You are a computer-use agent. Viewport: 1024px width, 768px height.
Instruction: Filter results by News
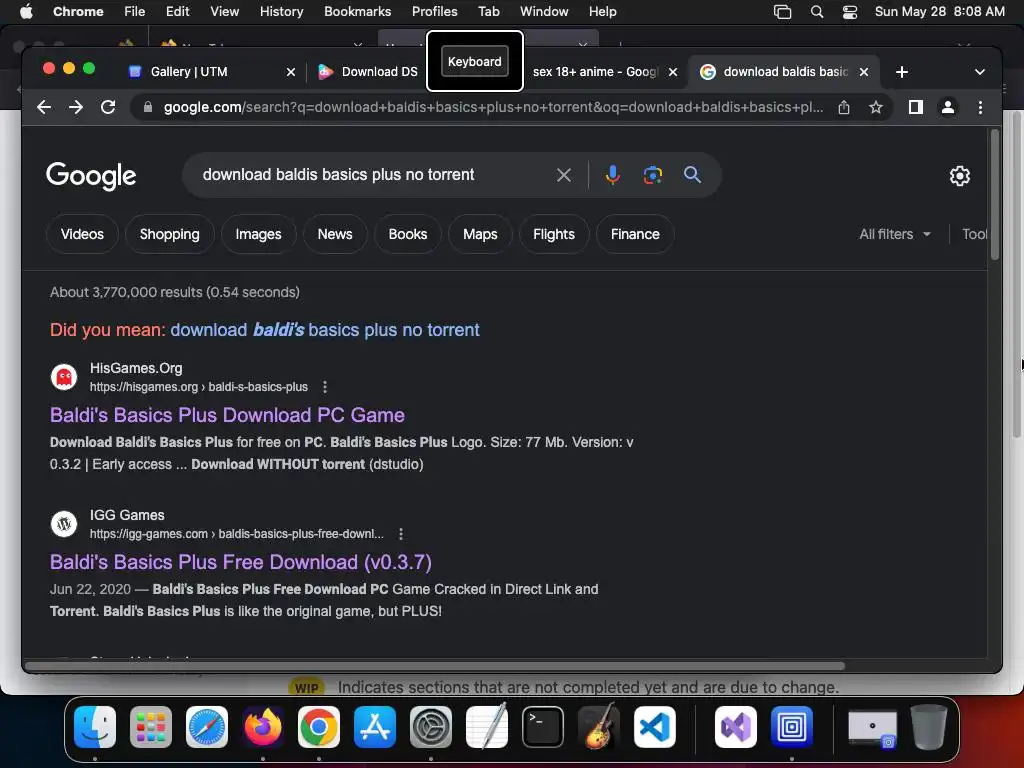(x=335, y=234)
